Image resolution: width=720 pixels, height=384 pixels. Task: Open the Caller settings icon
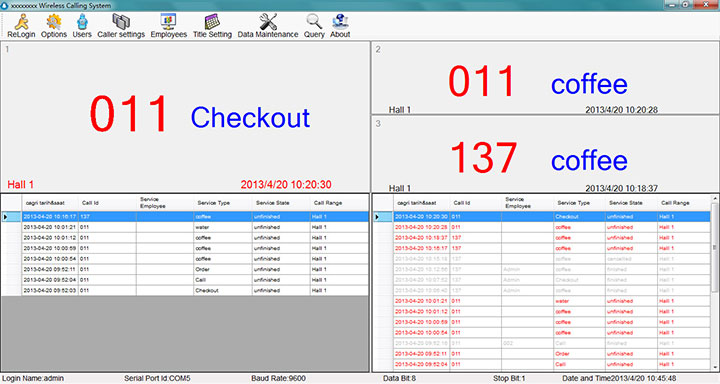point(121,22)
